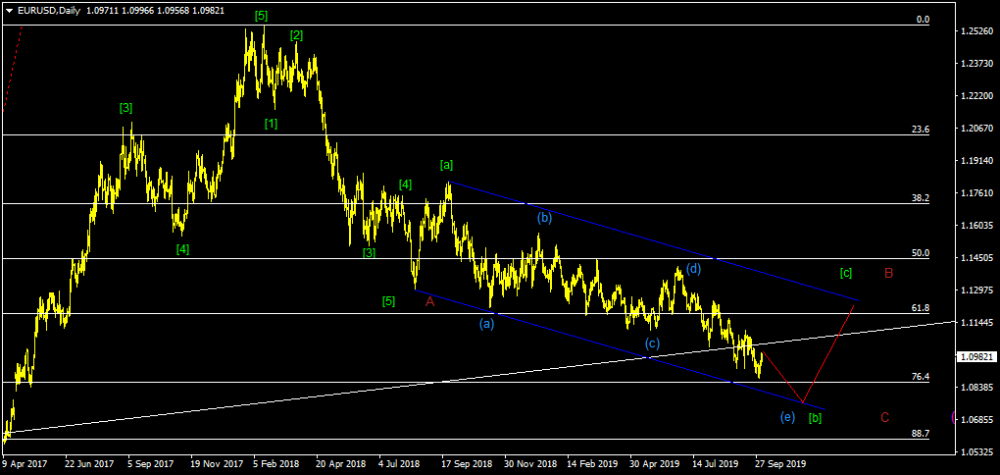This screenshot has width=1000, height=475.
Task: Click the current price tag 1.09821
Action: 976,357
